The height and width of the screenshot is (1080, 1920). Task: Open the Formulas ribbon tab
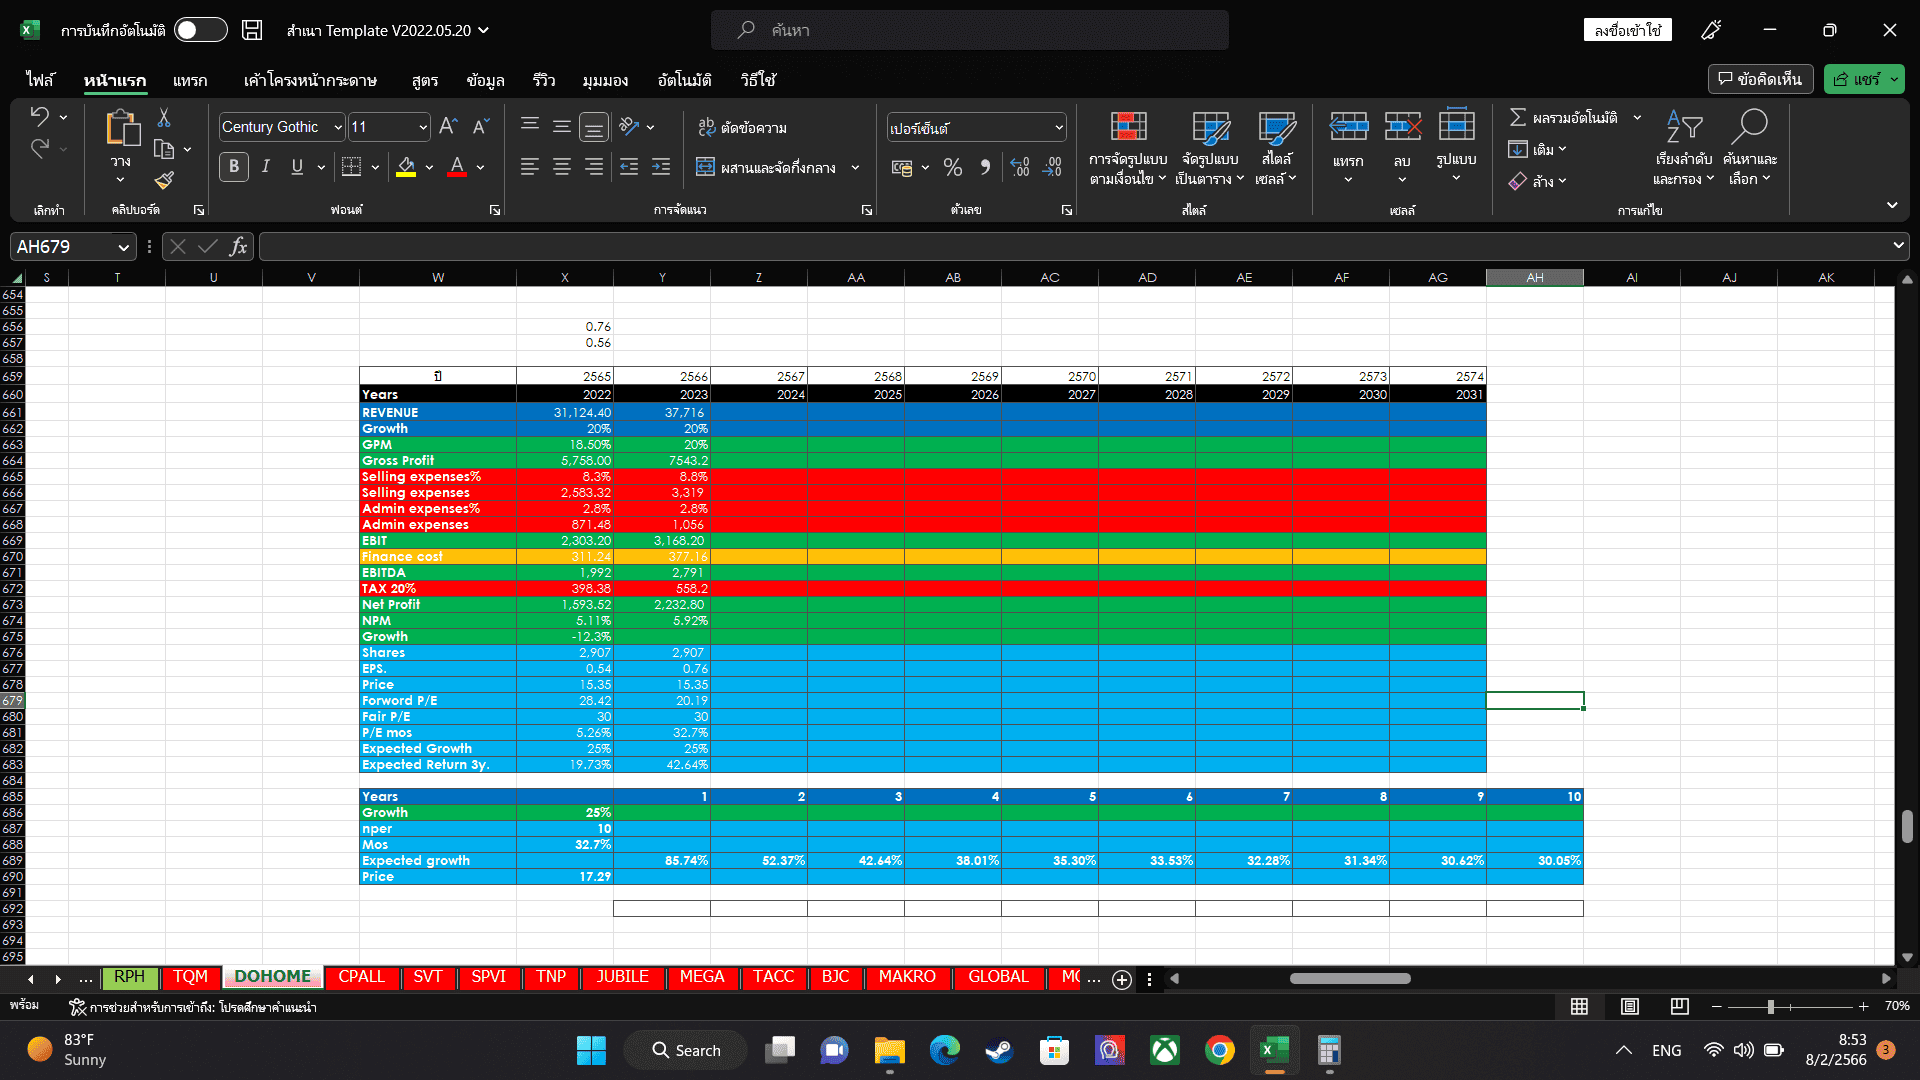click(424, 80)
